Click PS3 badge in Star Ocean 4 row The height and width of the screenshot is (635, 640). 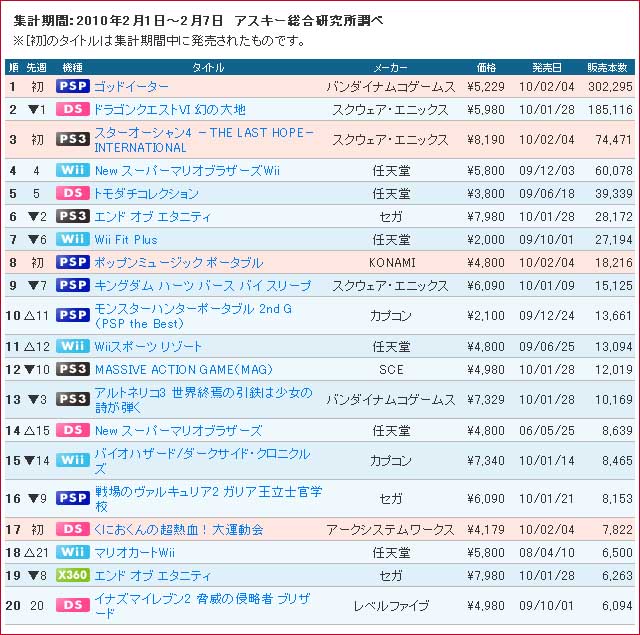click(73, 140)
